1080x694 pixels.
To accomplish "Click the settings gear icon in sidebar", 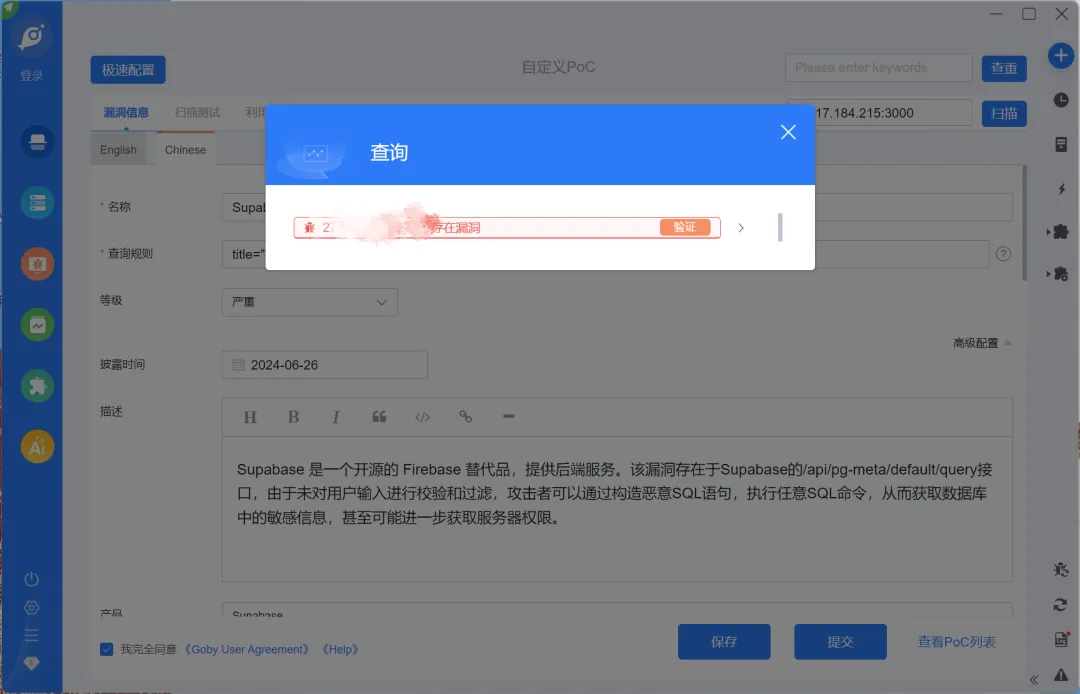I will [32, 608].
